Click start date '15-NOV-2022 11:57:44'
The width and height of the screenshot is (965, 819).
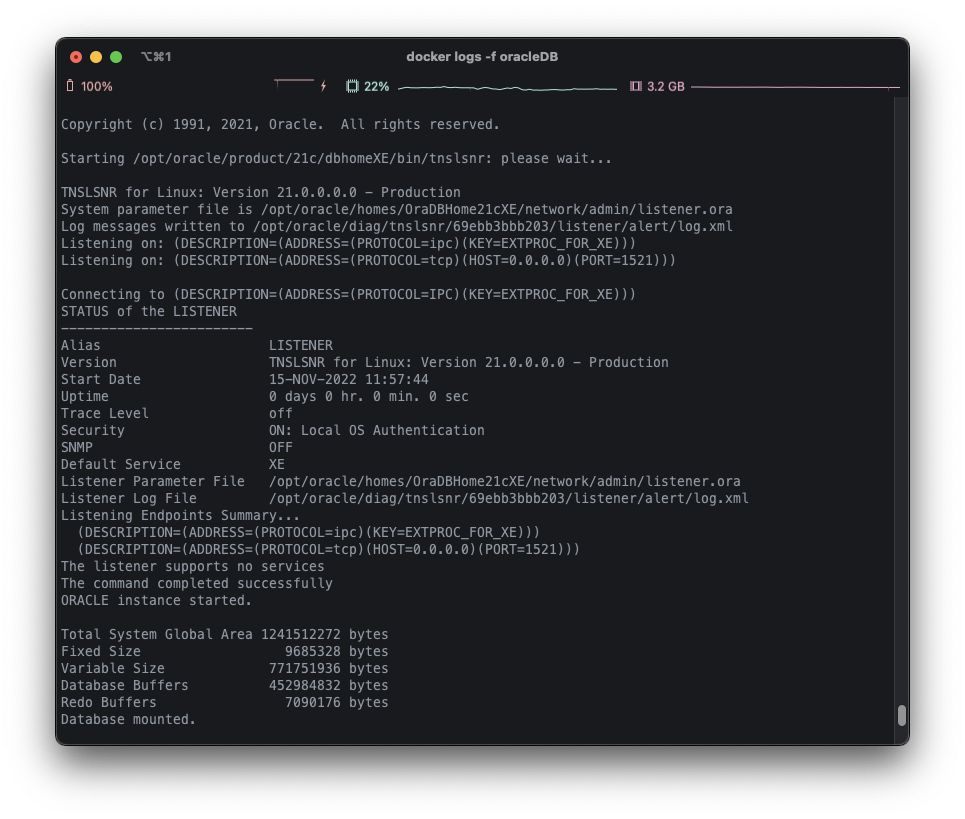(x=348, y=379)
